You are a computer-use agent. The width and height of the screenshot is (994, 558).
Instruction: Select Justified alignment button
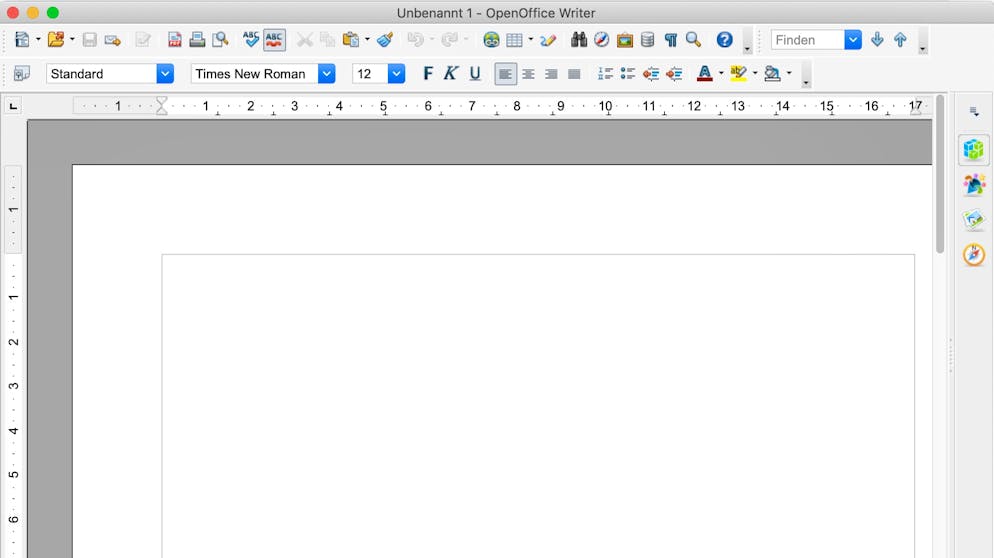[574, 74]
